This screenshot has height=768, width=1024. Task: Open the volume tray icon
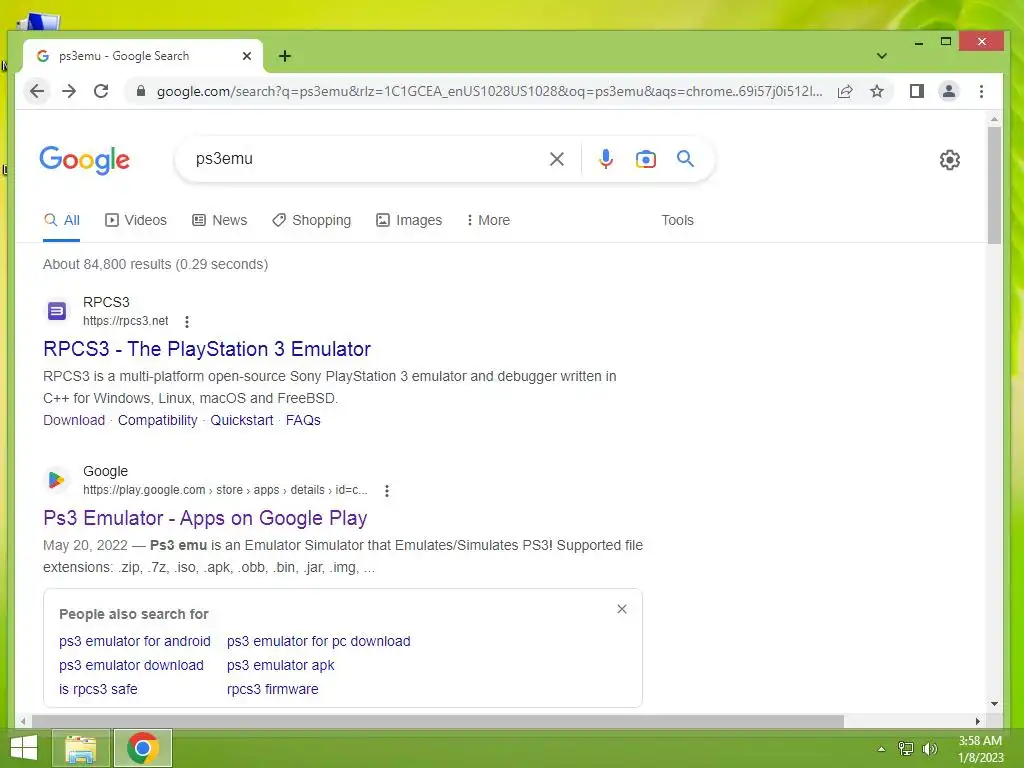coord(929,749)
